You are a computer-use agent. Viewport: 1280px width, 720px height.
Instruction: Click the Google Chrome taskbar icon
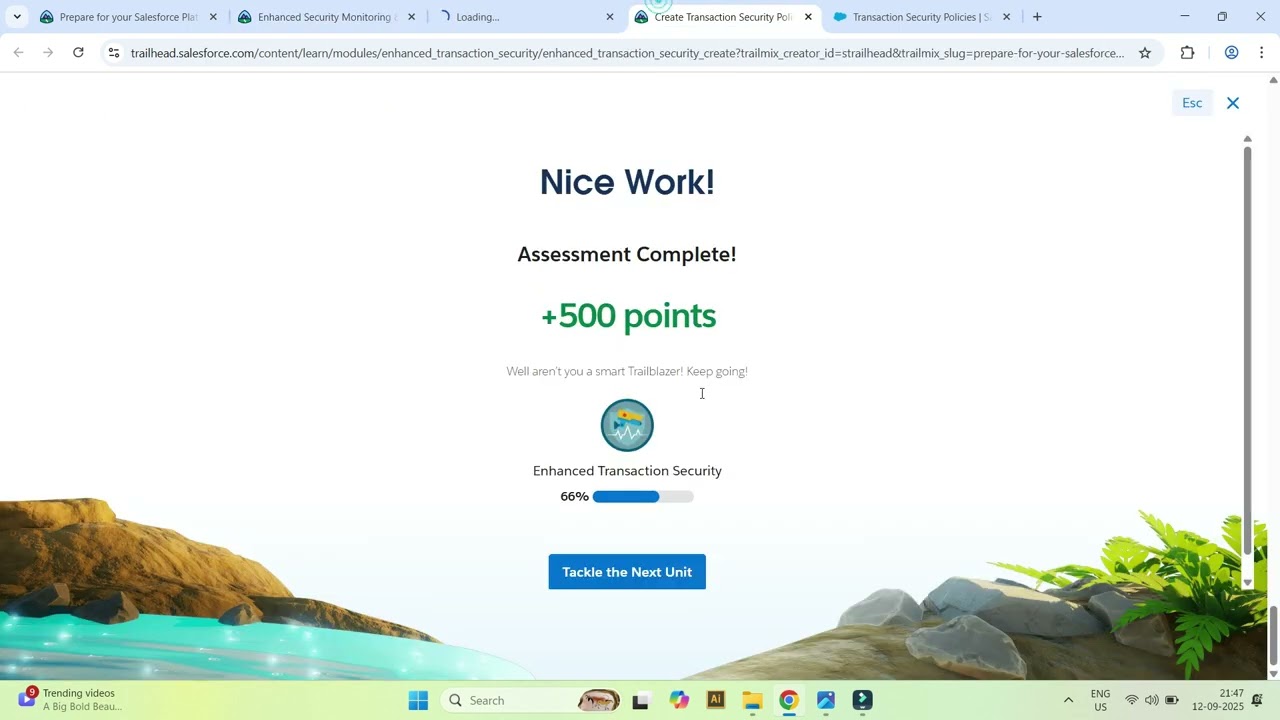(x=789, y=700)
